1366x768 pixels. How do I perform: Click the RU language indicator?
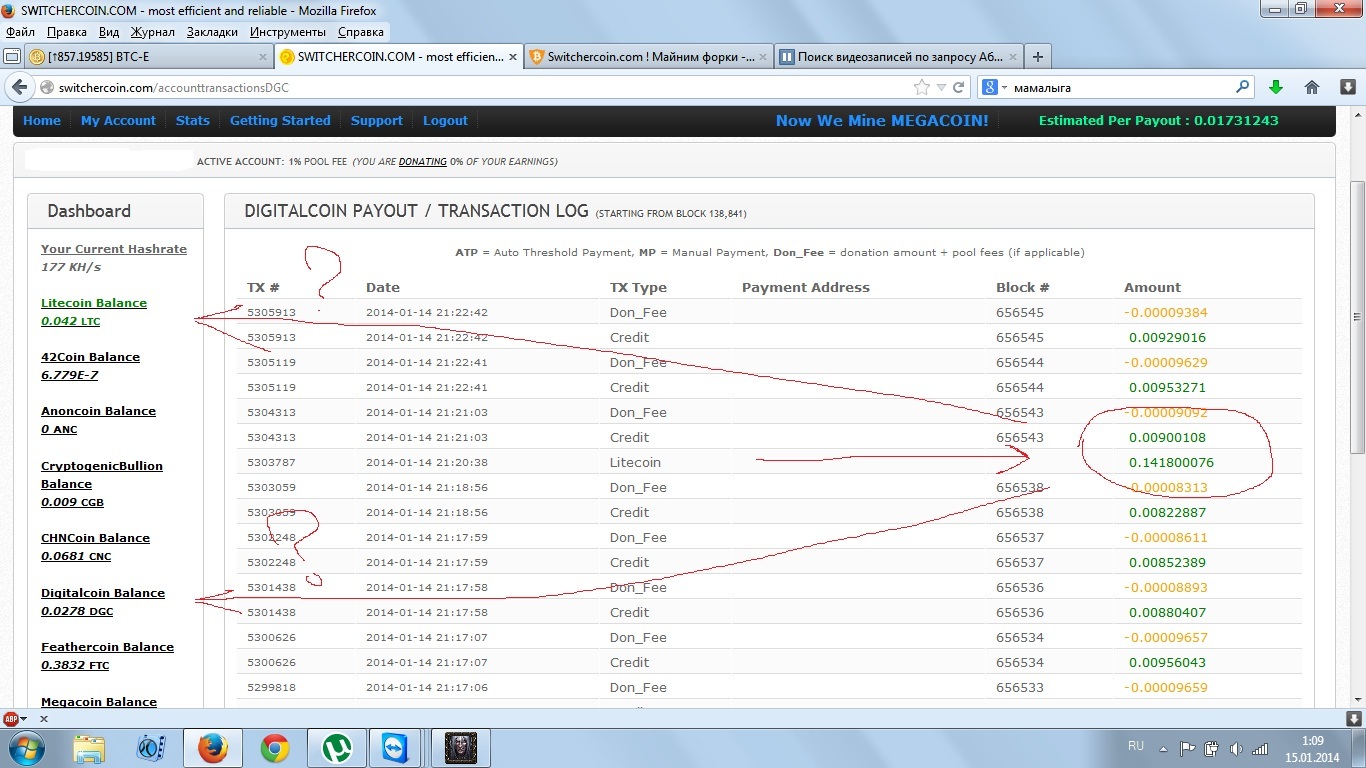pos(1136,746)
